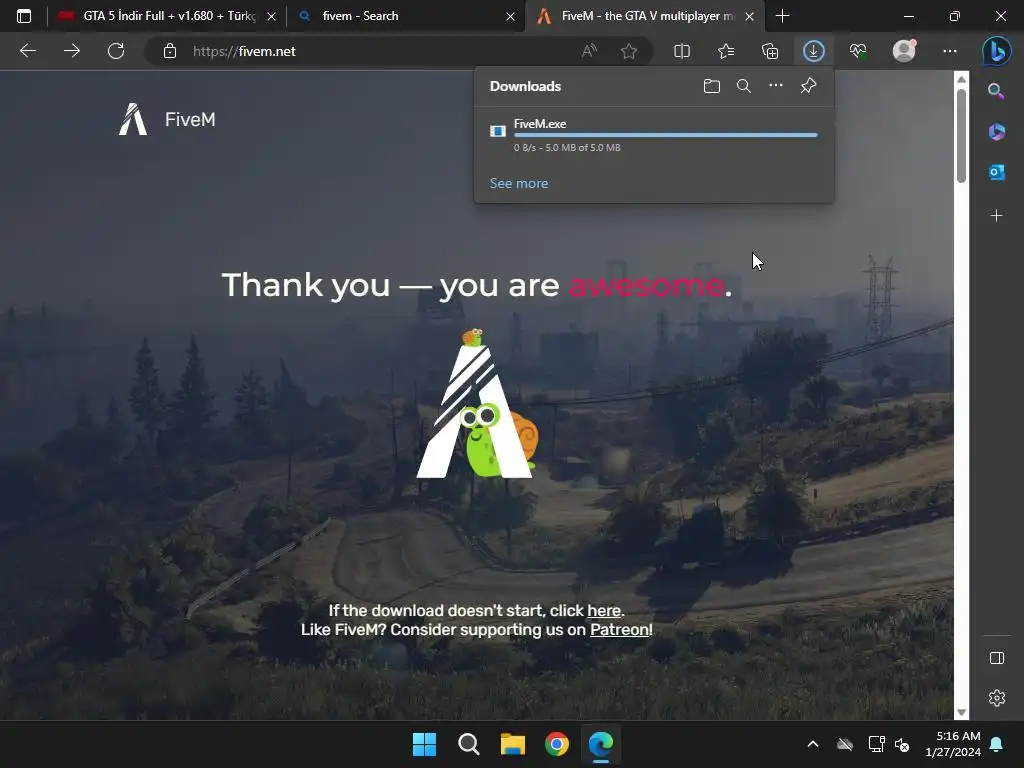Open taskbar Search
The height and width of the screenshot is (768, 1024).
pyautogui.click(x=469, y=744)
